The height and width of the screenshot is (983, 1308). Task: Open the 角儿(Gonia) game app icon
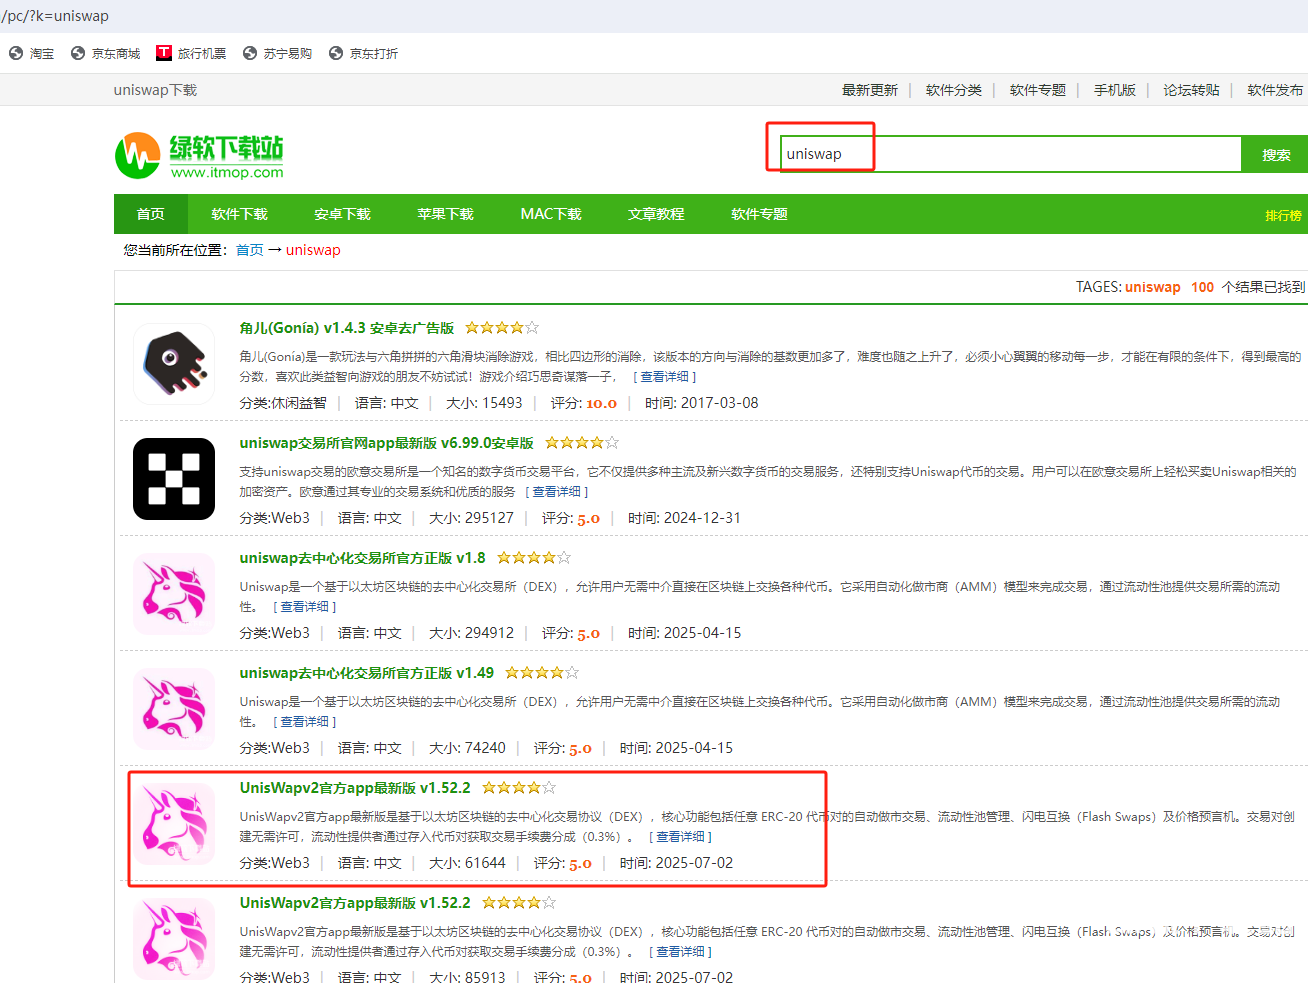(174, 364)
